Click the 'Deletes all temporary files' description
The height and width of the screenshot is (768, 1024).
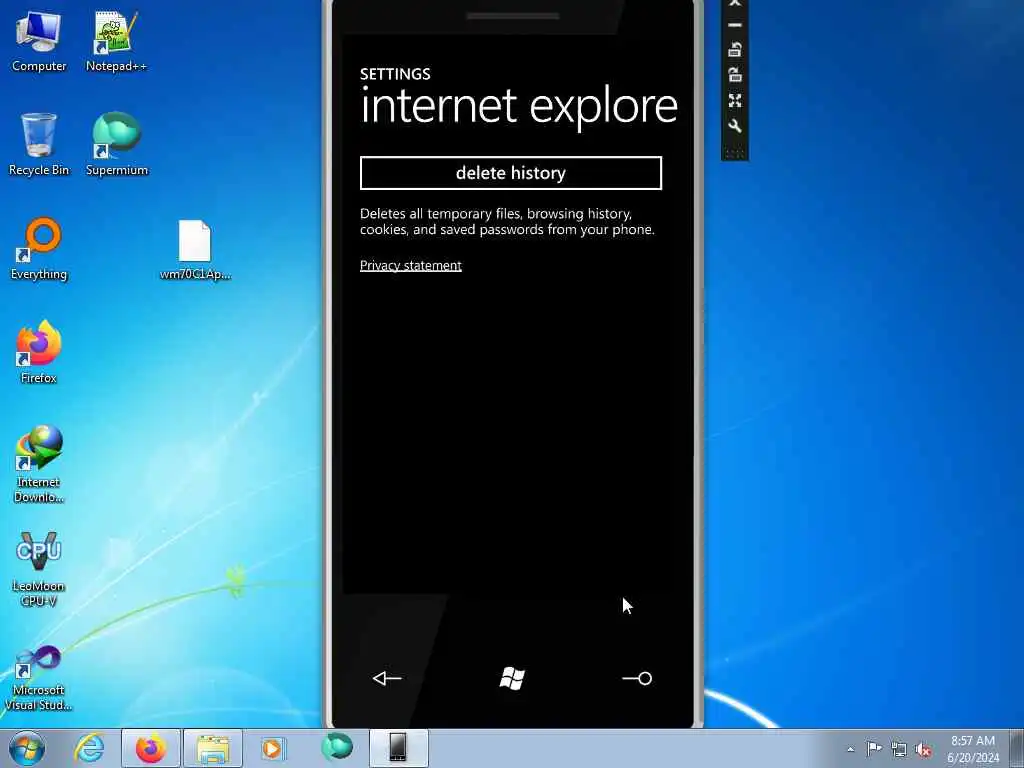pyautogui.click(x=507, y=221)
